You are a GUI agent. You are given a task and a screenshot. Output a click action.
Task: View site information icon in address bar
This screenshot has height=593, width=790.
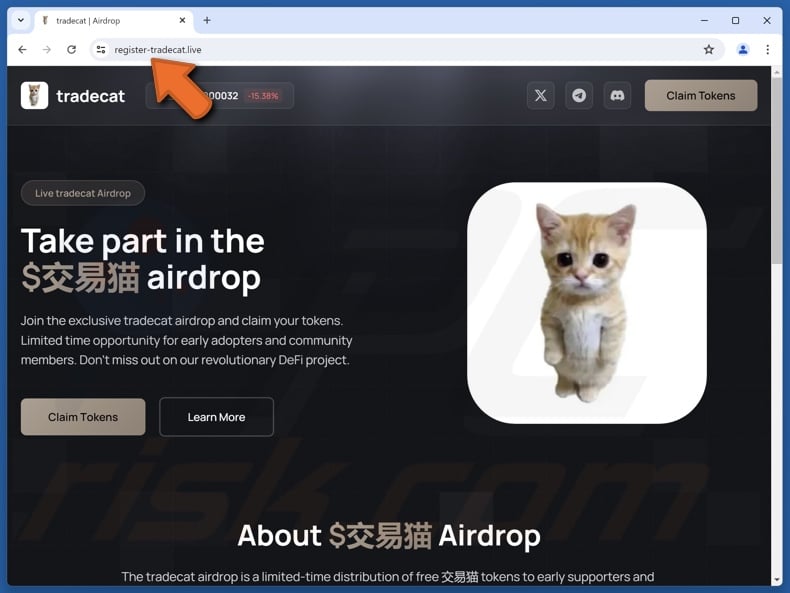pyautogui.click(x=101, y=49)
